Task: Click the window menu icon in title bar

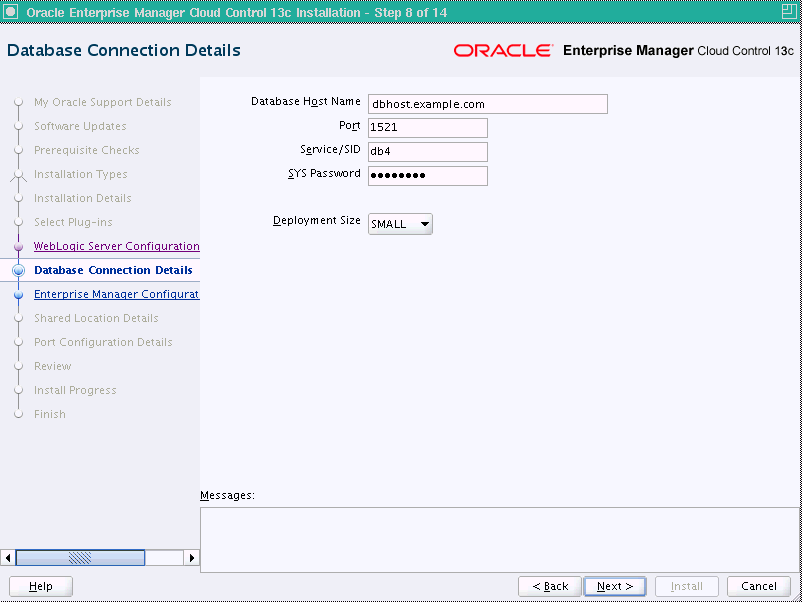Action: point(11,11)
